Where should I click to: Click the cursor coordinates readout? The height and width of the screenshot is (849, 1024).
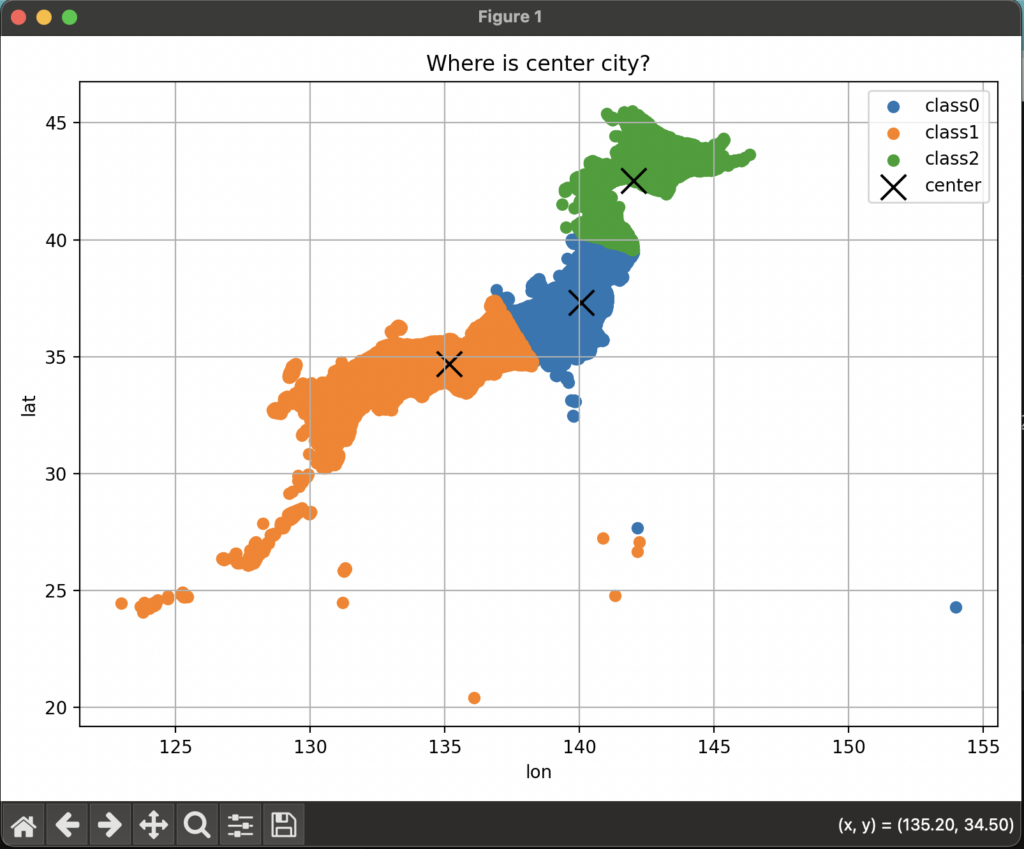(x=925, y=825)
